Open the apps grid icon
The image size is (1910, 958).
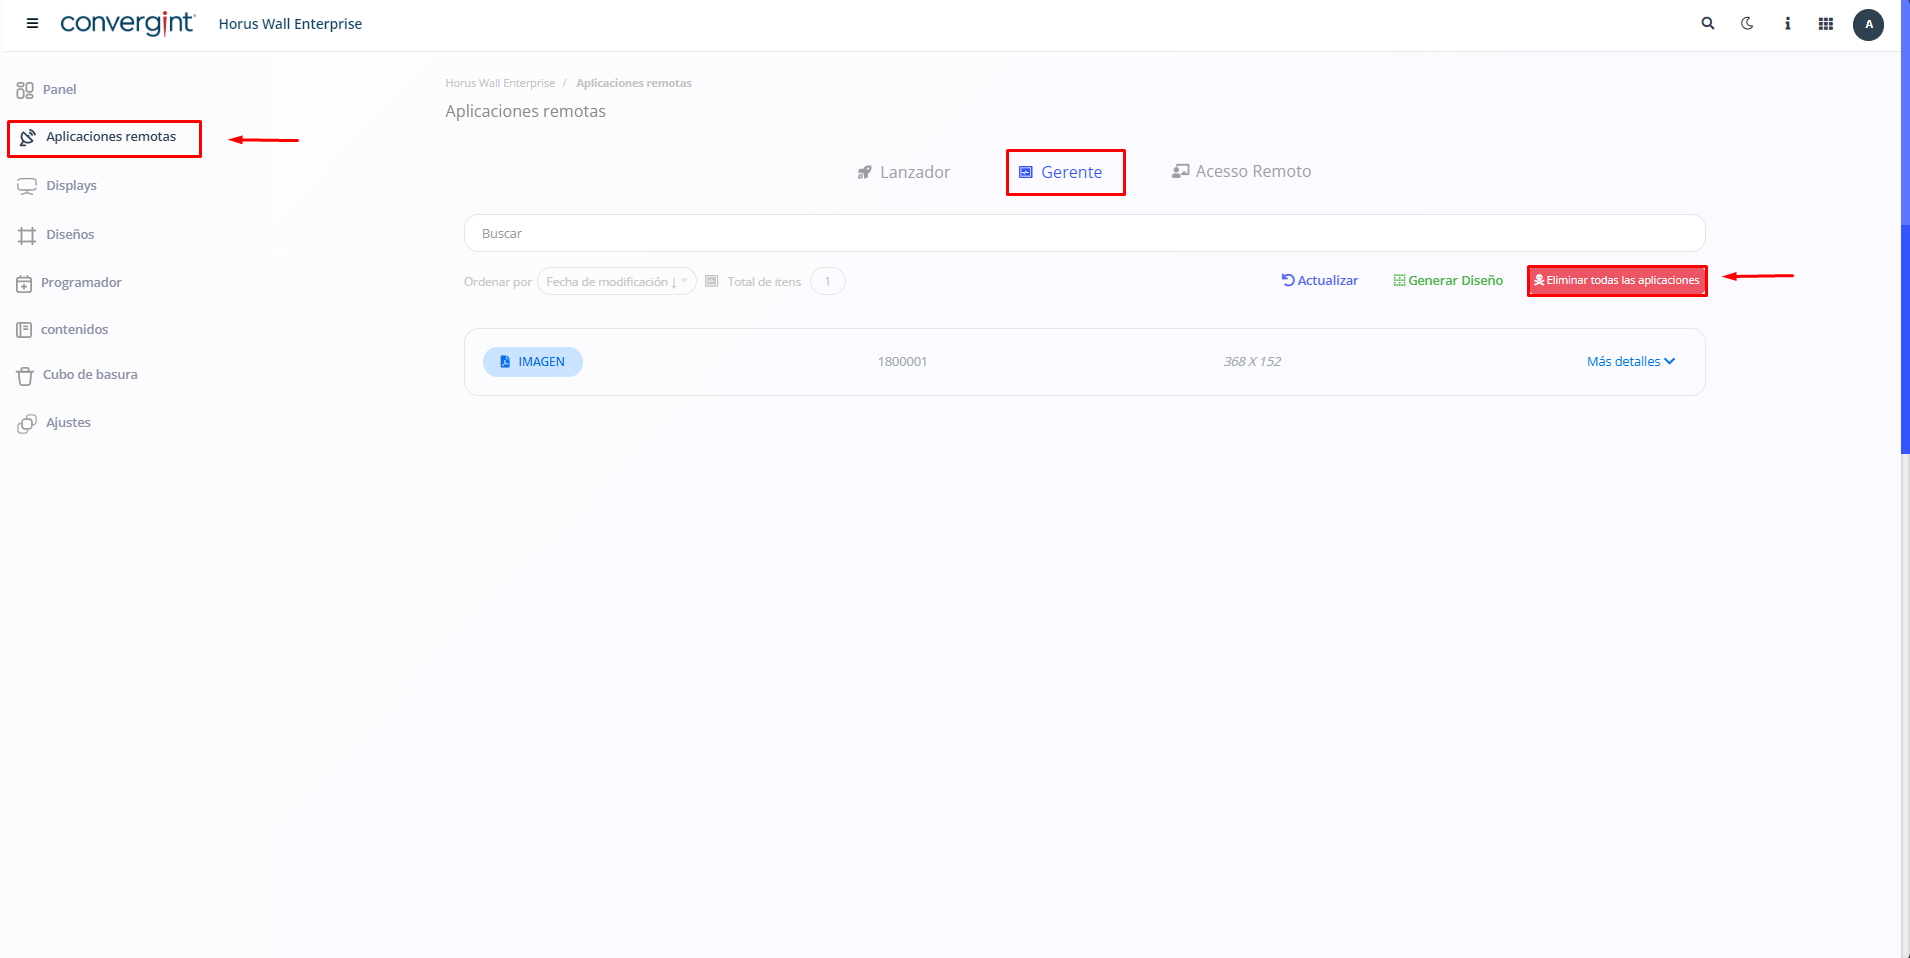coord(1826,24)
